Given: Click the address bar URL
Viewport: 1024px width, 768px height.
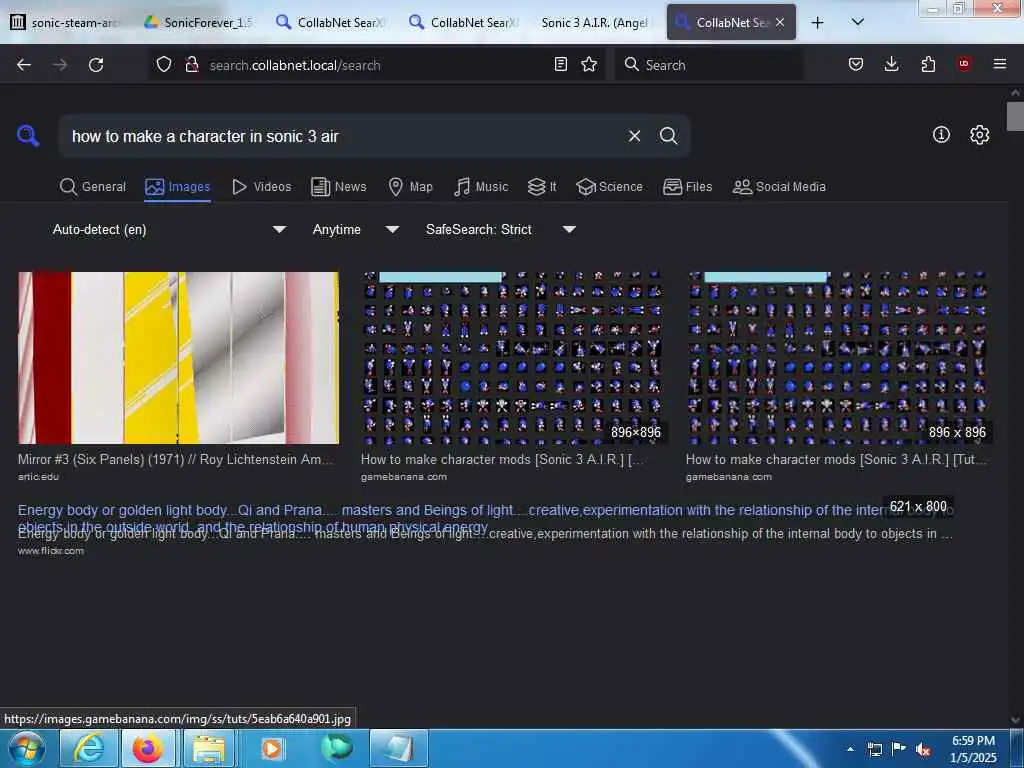Looking at the screenshot, I should pos(295,65).
